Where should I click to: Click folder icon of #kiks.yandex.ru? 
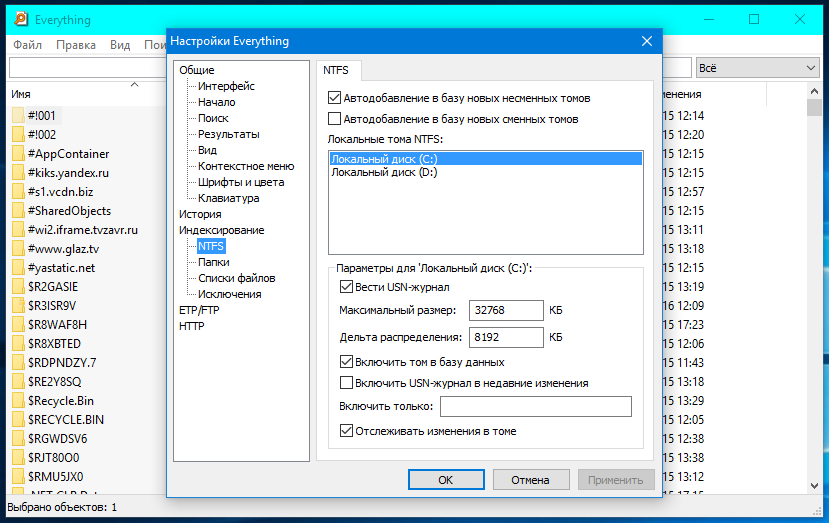[x=18, y=172]
